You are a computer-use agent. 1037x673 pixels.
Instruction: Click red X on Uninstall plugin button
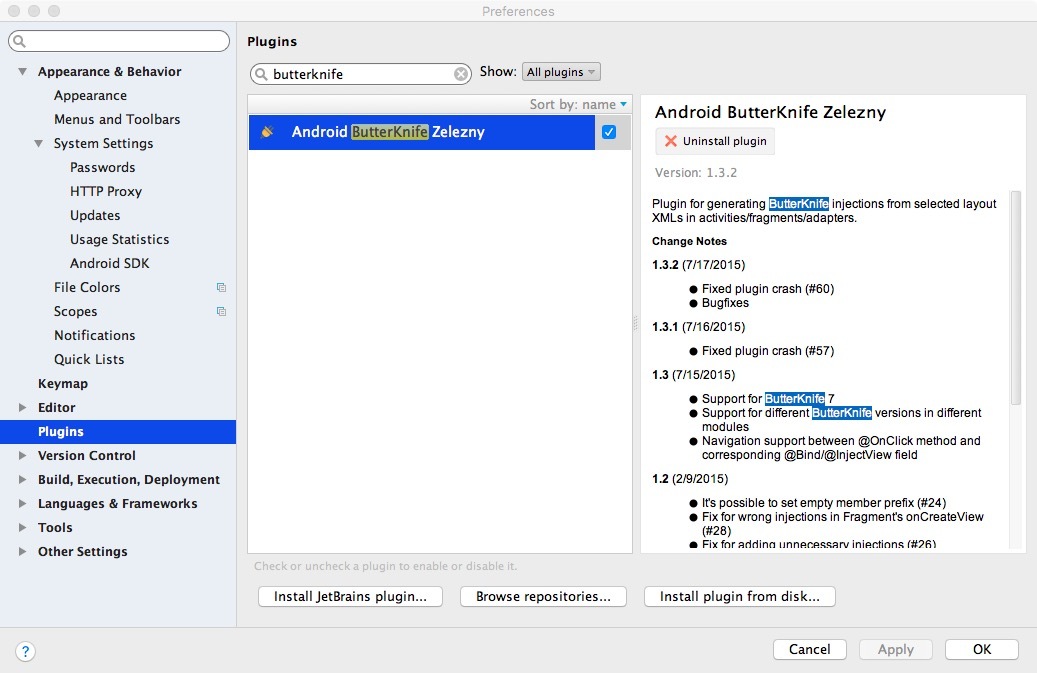coord(671,141)
